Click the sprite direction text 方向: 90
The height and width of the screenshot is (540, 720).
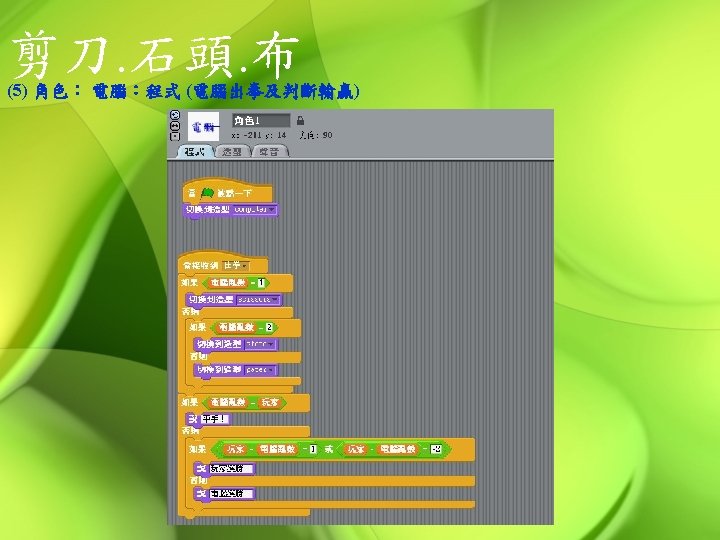tap(316, 135)
